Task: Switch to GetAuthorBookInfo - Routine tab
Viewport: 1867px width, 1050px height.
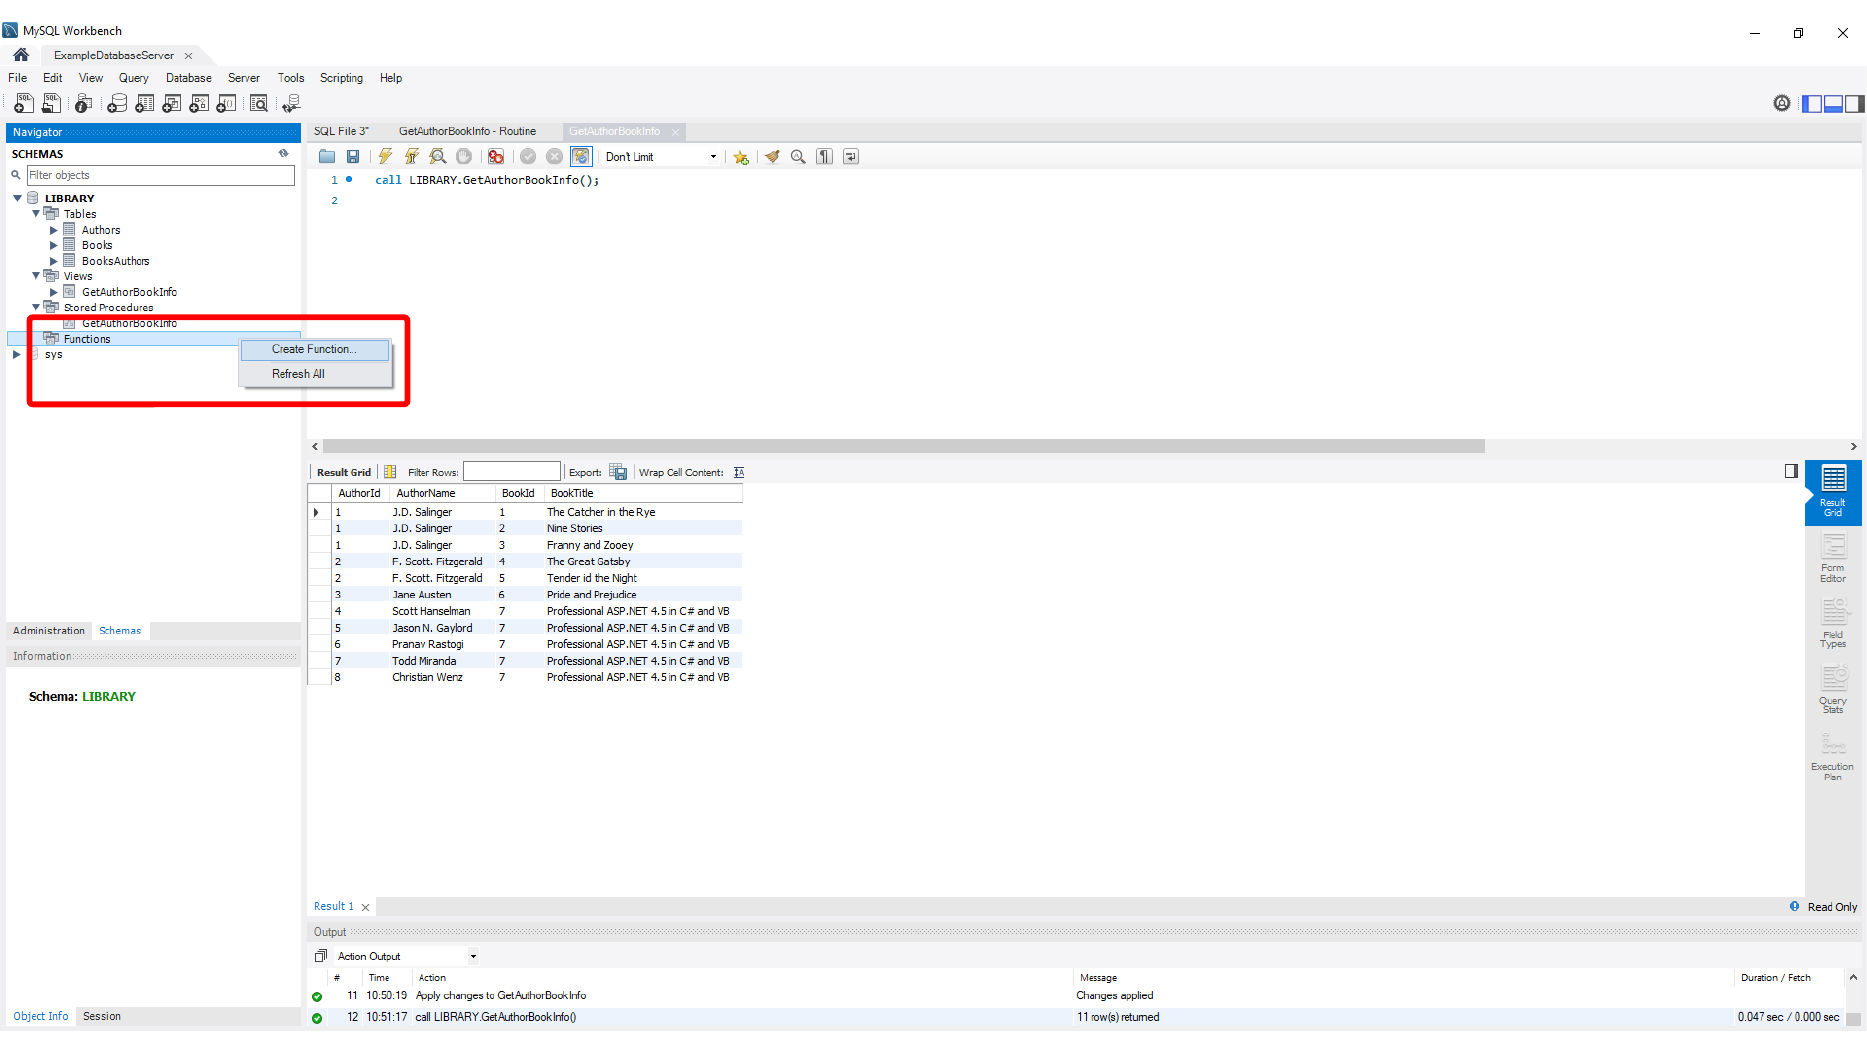Action: (467, 131)
